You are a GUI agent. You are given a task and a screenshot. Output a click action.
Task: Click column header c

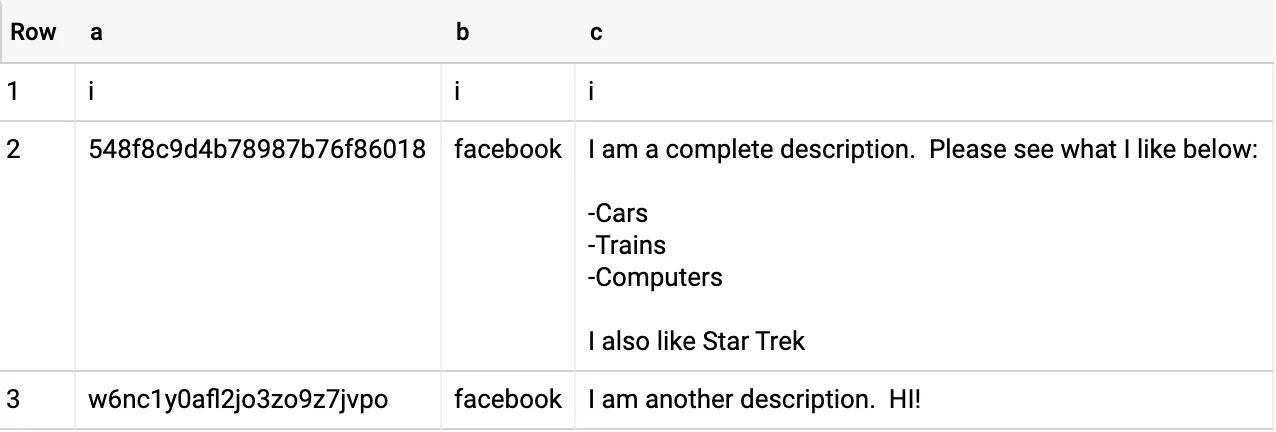click(x=596, y=32)
